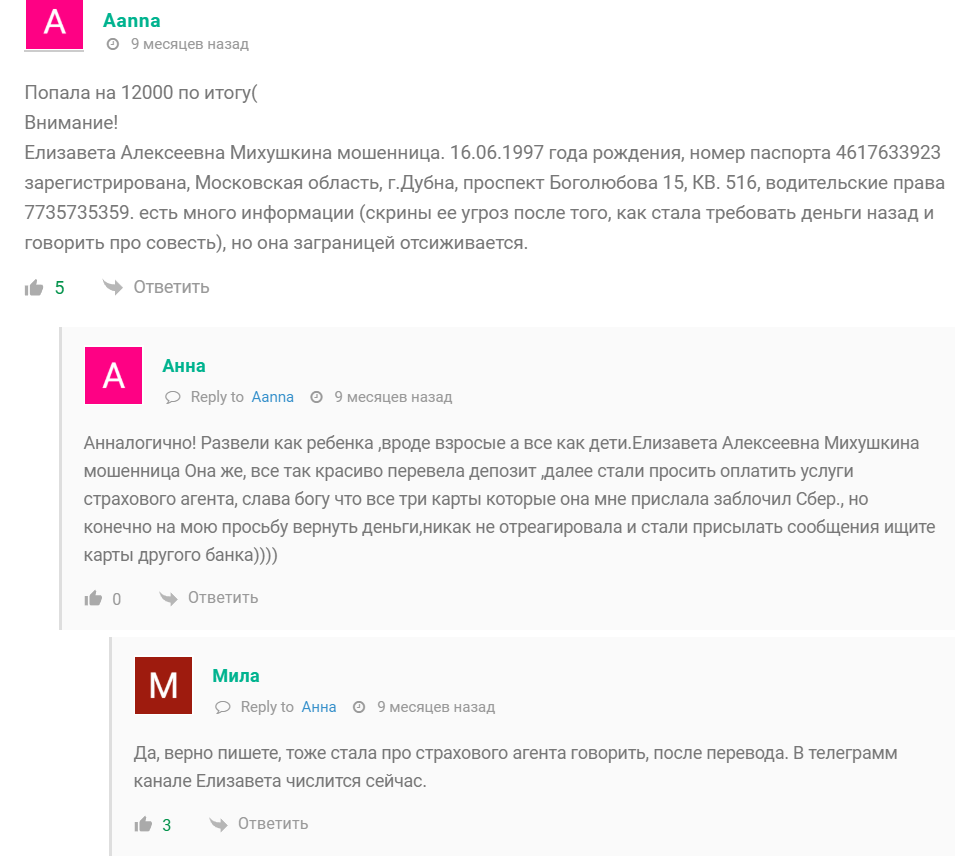
Task: Click reply arrow icon under Aanna's comment
Action: click(112, 287)
